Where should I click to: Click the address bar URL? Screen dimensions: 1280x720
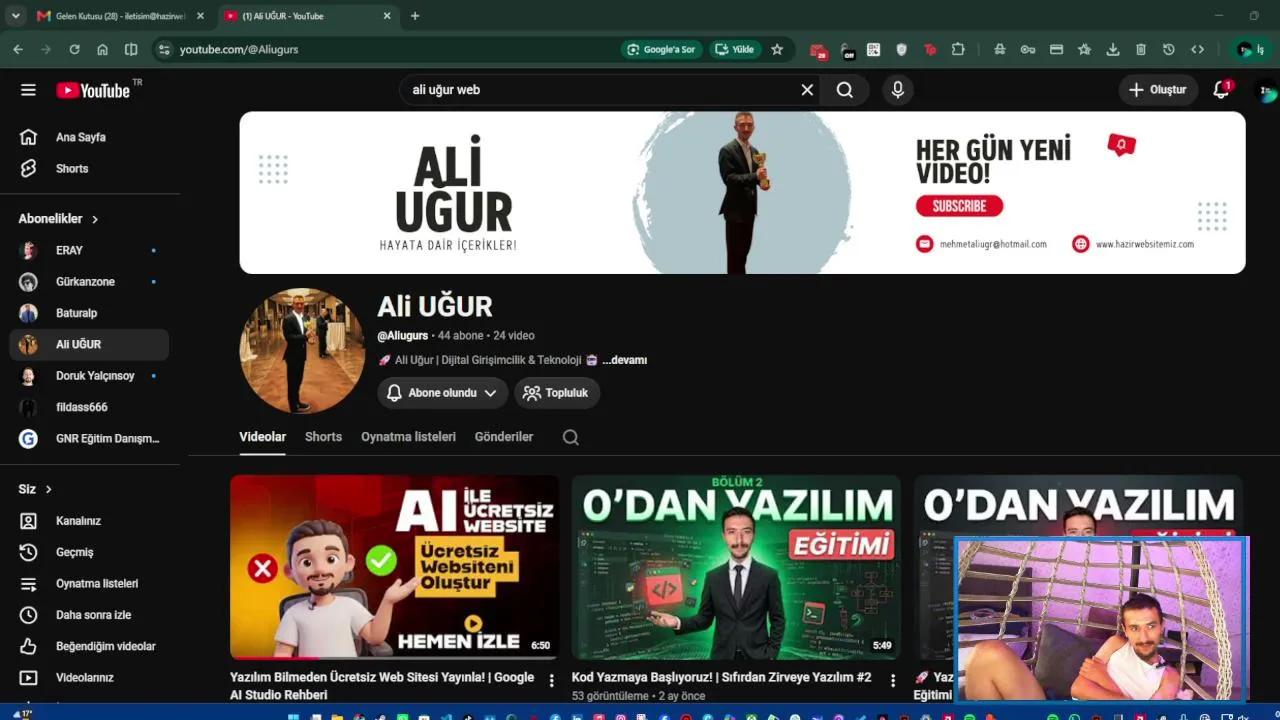point(239,49)
